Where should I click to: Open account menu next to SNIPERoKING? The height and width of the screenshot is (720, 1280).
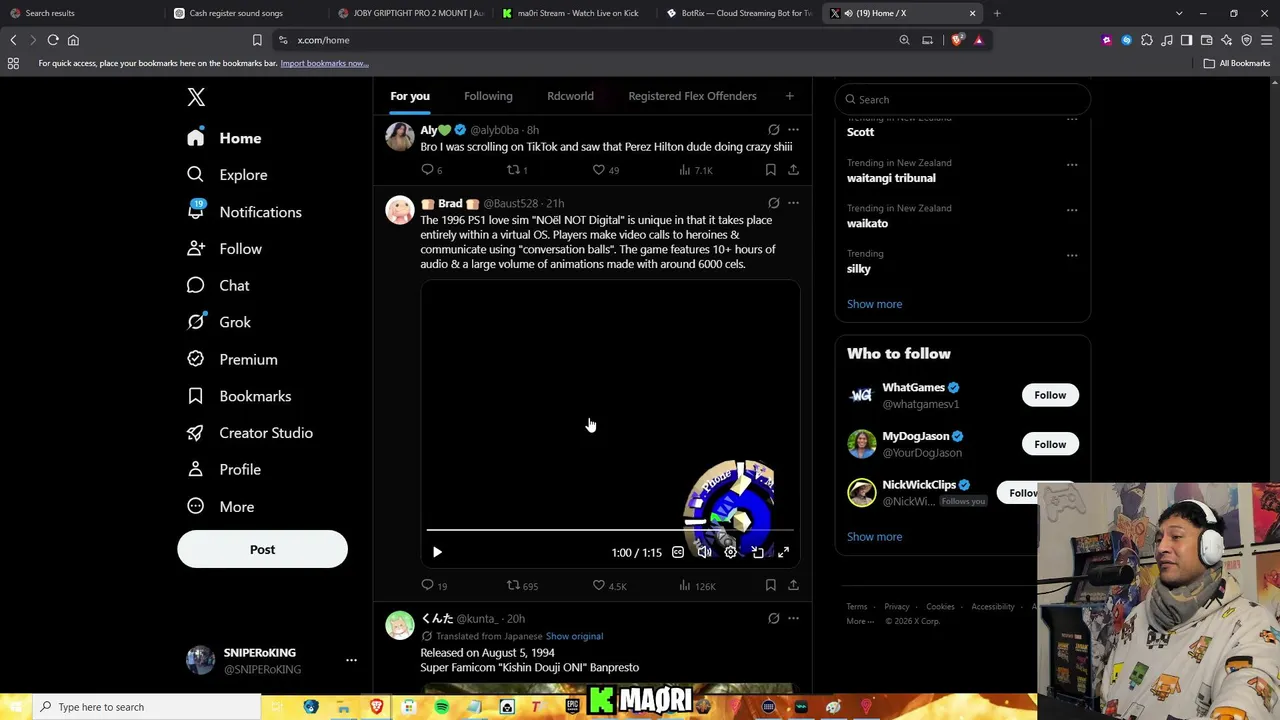click(351, 660)
